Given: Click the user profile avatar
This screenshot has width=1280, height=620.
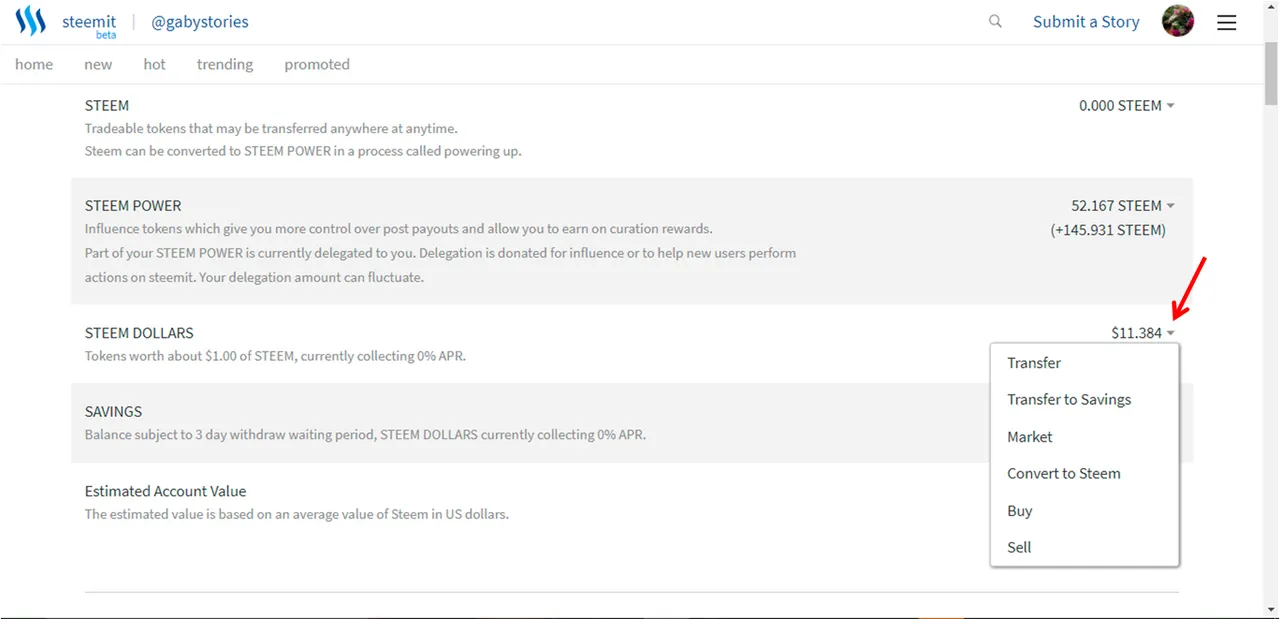Looking at the screenshot, I should tap(1178, 21).
